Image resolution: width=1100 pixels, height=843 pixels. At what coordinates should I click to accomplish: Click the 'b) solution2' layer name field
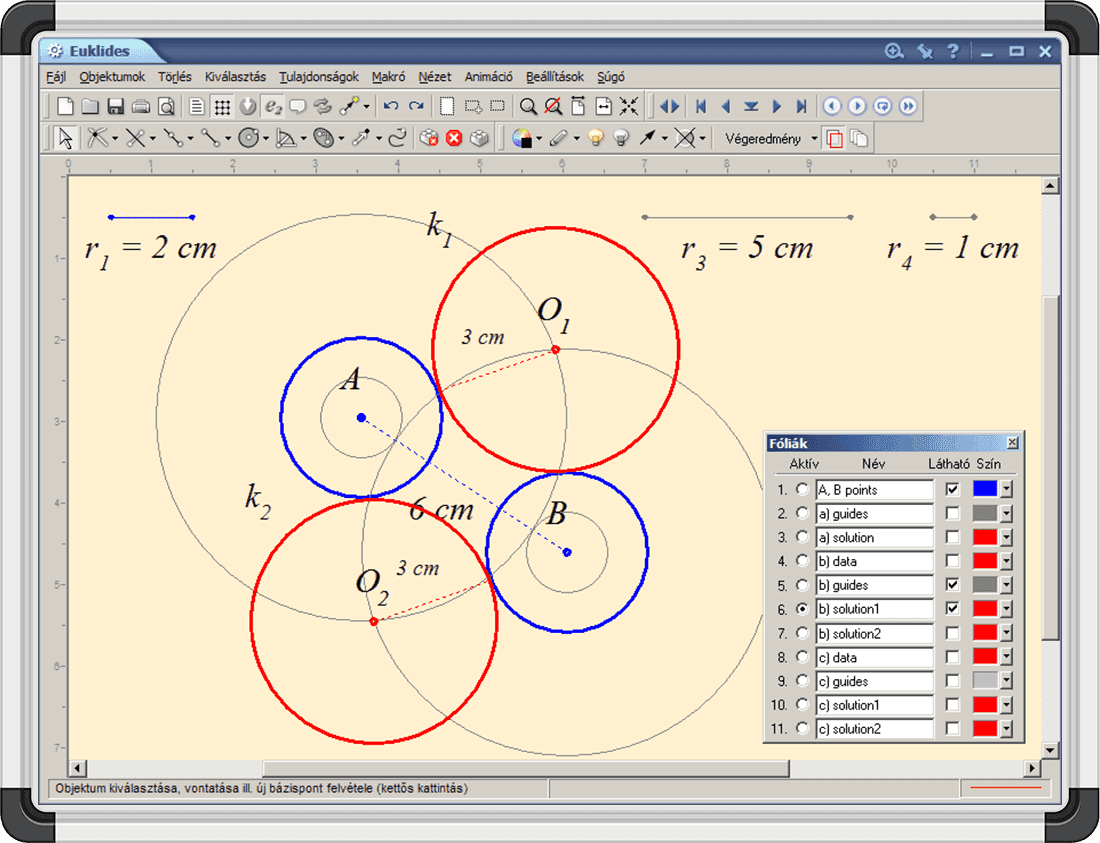pos(873,633)
